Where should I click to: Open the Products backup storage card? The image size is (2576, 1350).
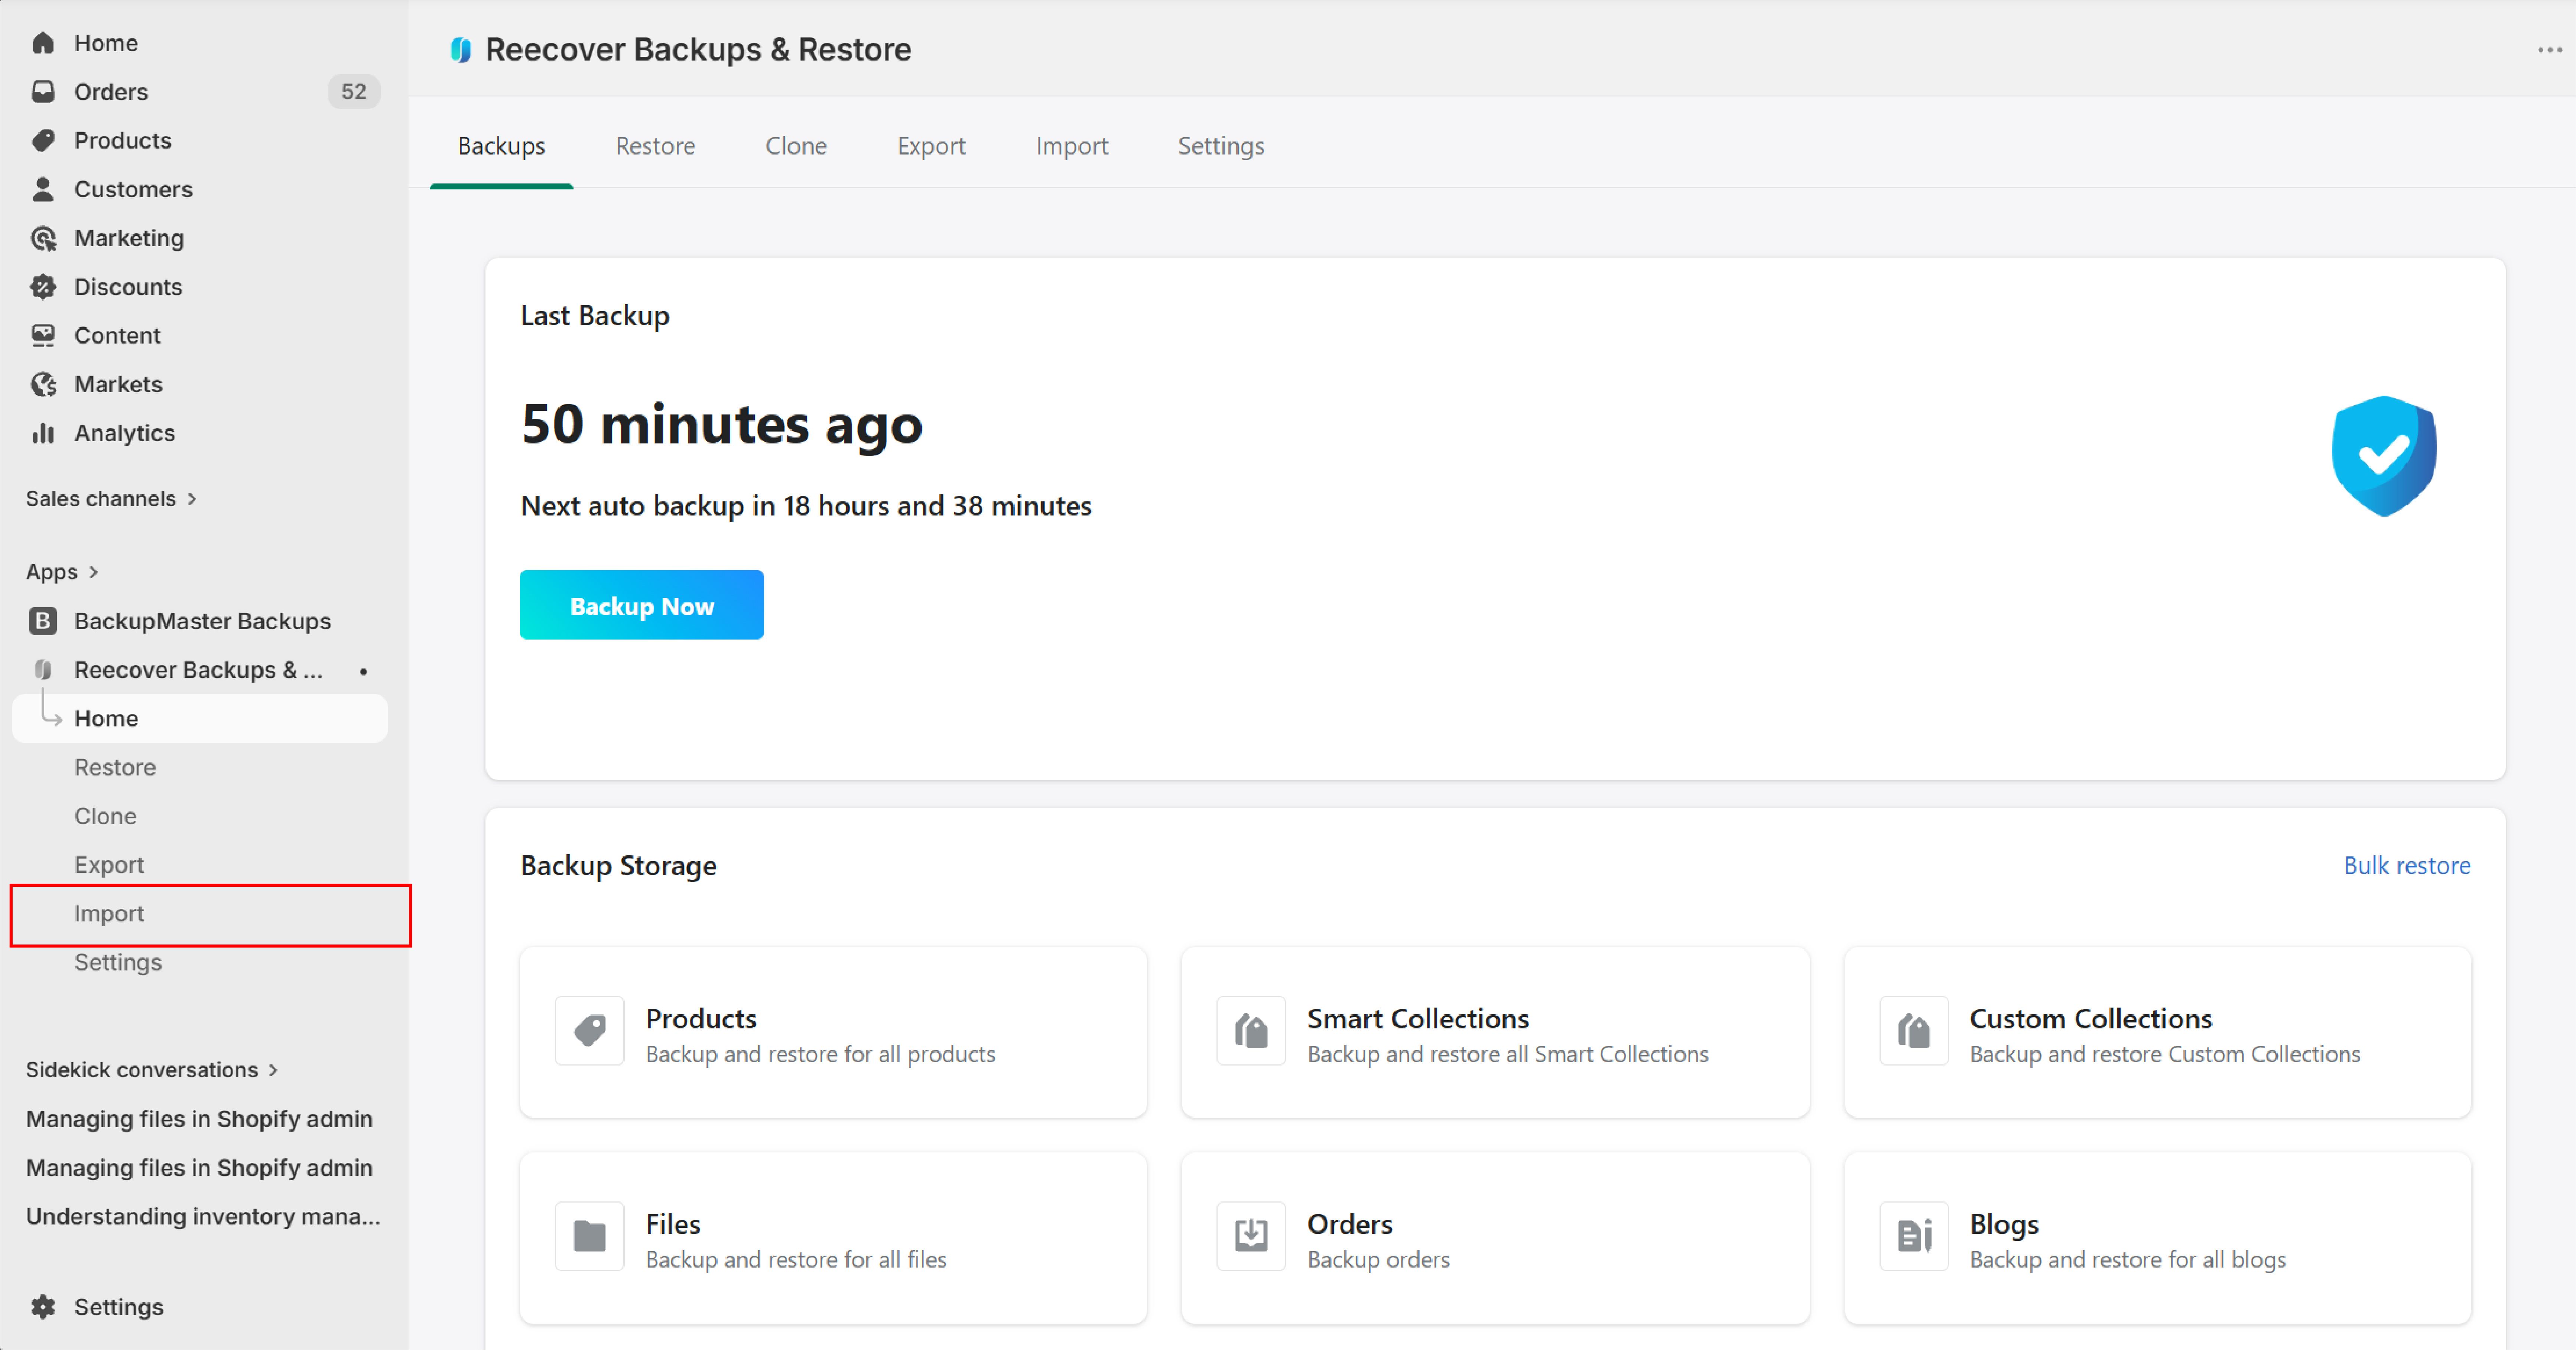point(833,1032)
